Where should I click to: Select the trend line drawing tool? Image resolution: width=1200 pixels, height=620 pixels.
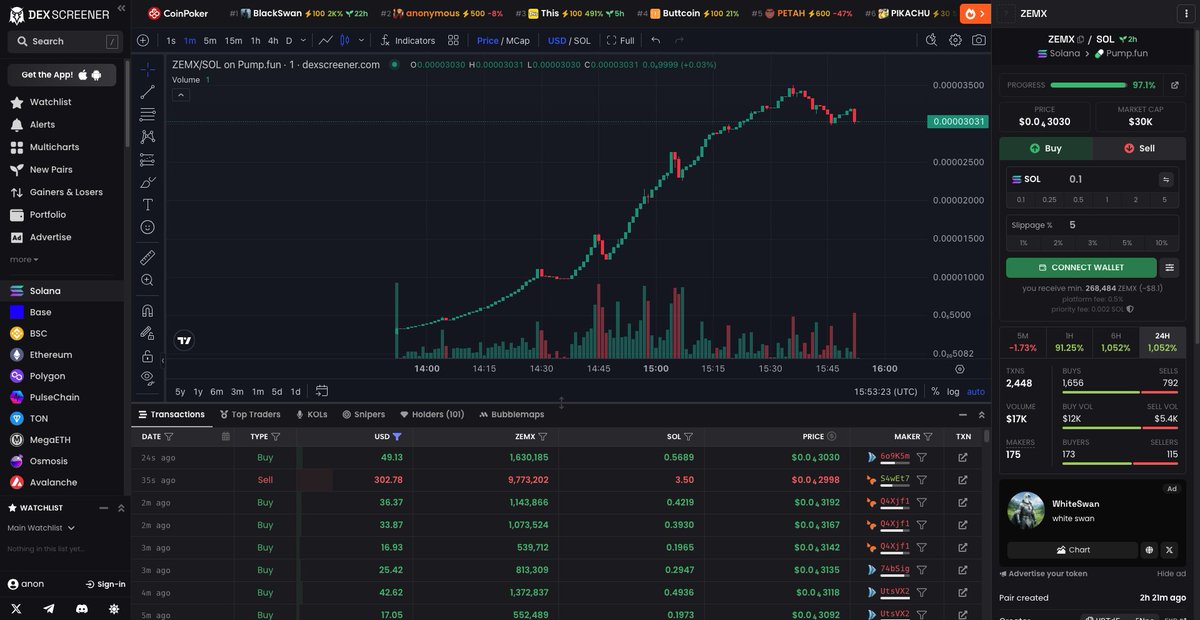click(148, 92)
